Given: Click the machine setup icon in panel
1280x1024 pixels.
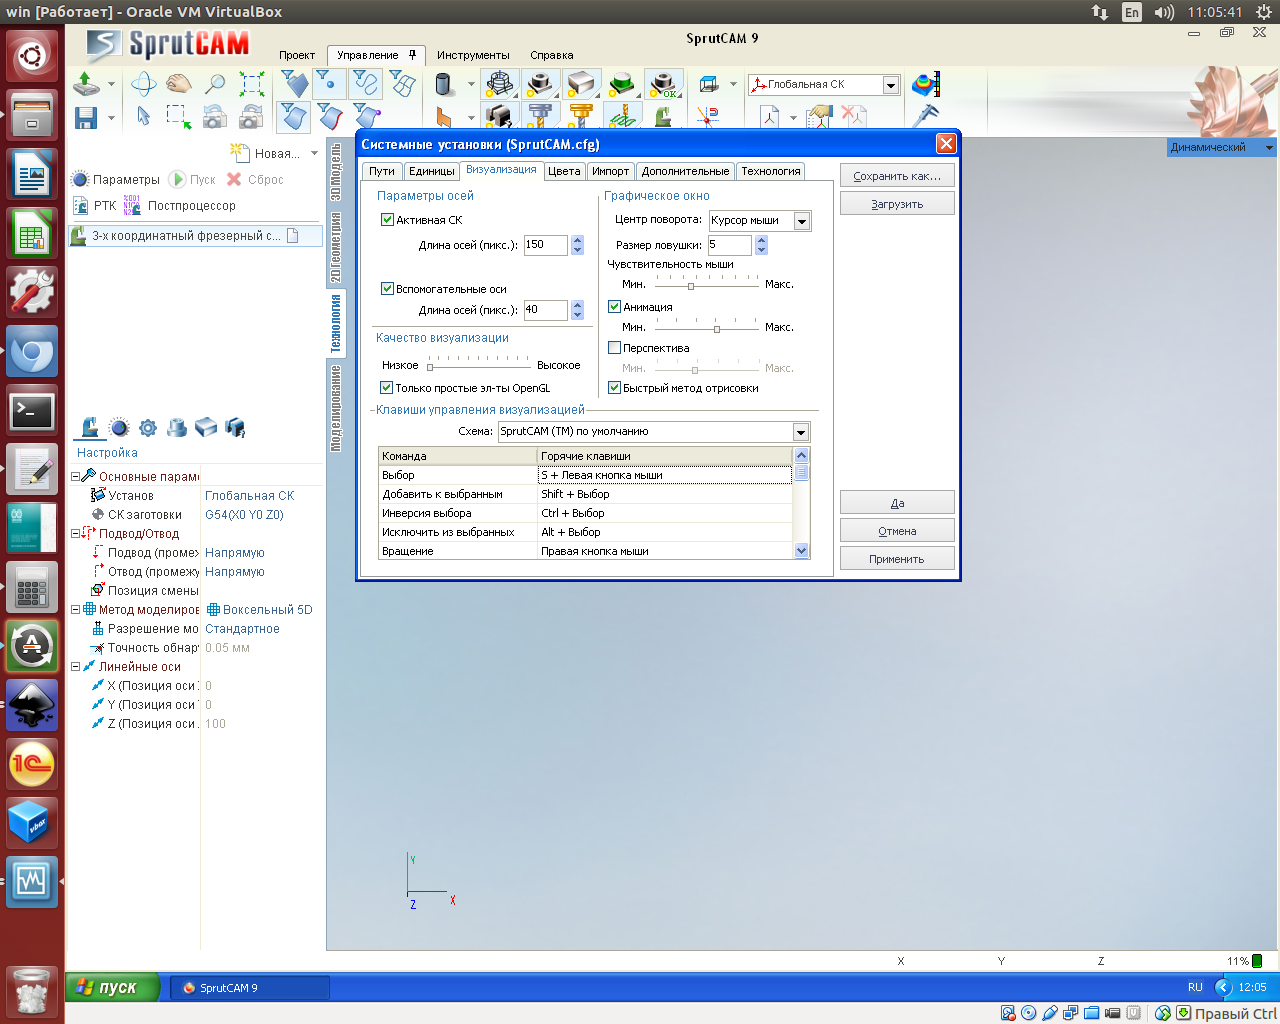Looking at the screenshot, I should [90, 428].
